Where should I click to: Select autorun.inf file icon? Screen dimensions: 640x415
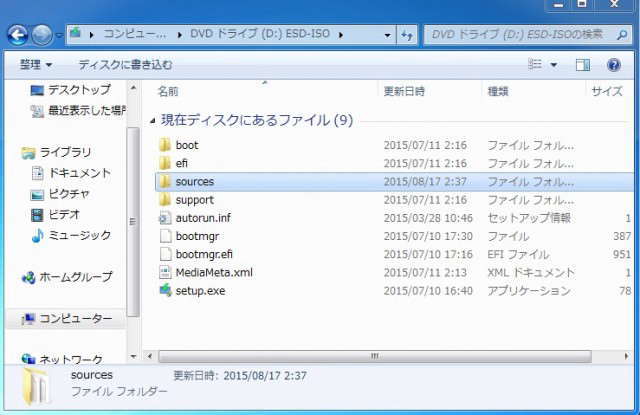coord(165,218)
